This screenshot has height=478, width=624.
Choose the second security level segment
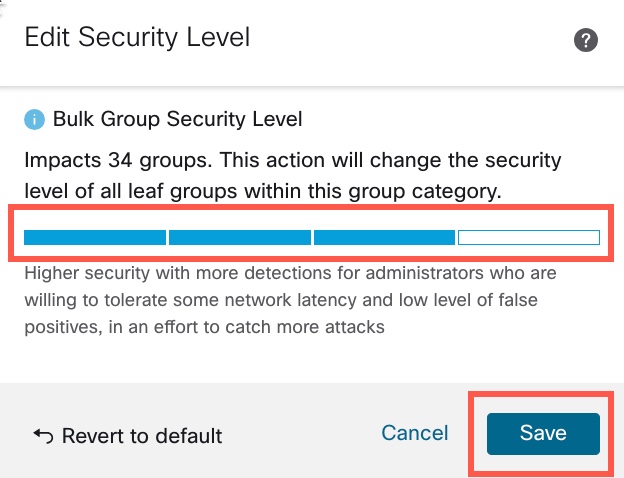point(240,238)
